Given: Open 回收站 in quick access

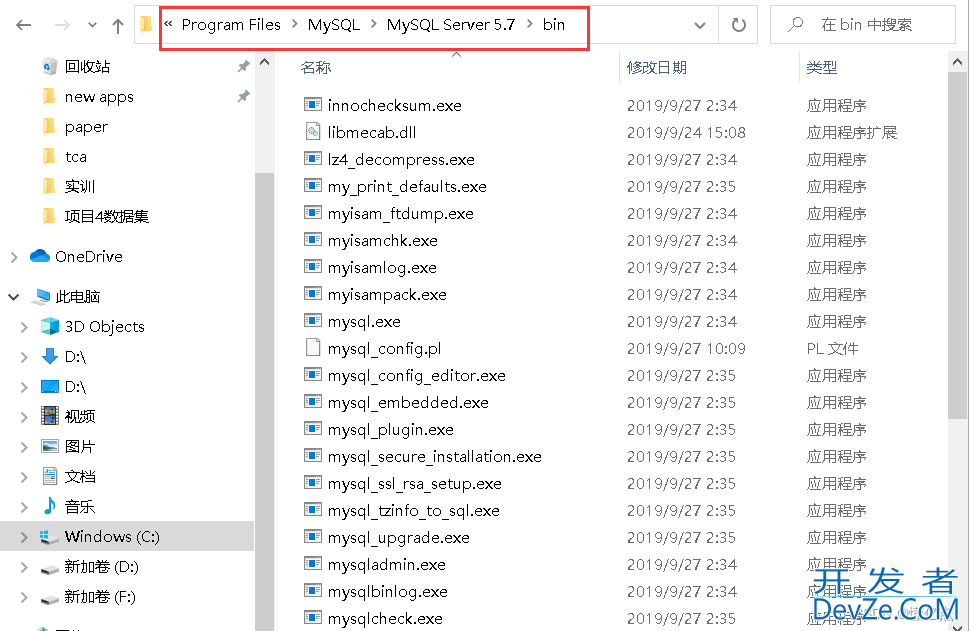Looking at the screenshot, I should pyautogui.click(x=88, y=66).
